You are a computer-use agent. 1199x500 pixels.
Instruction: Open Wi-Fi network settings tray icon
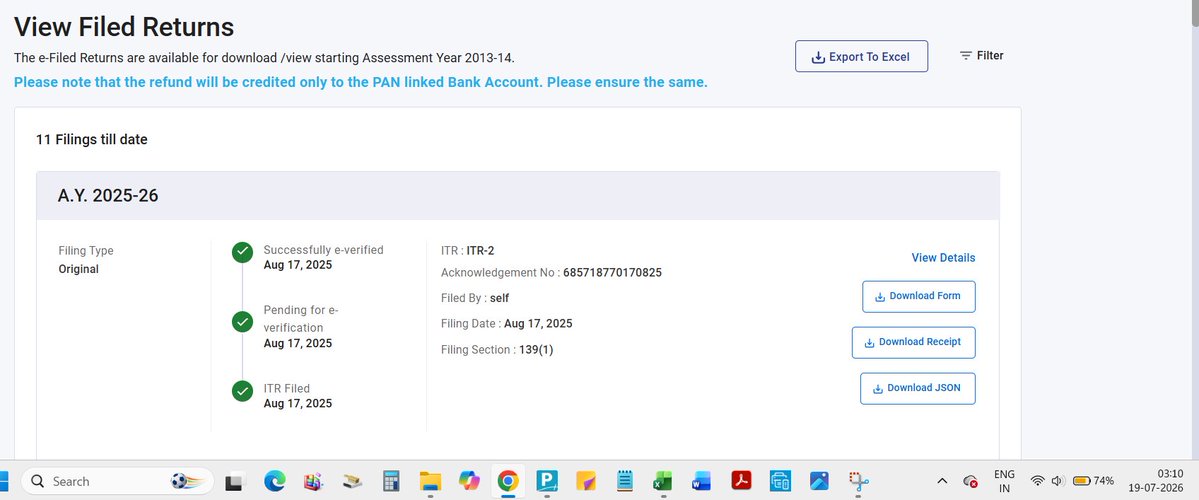point(1038,481)
